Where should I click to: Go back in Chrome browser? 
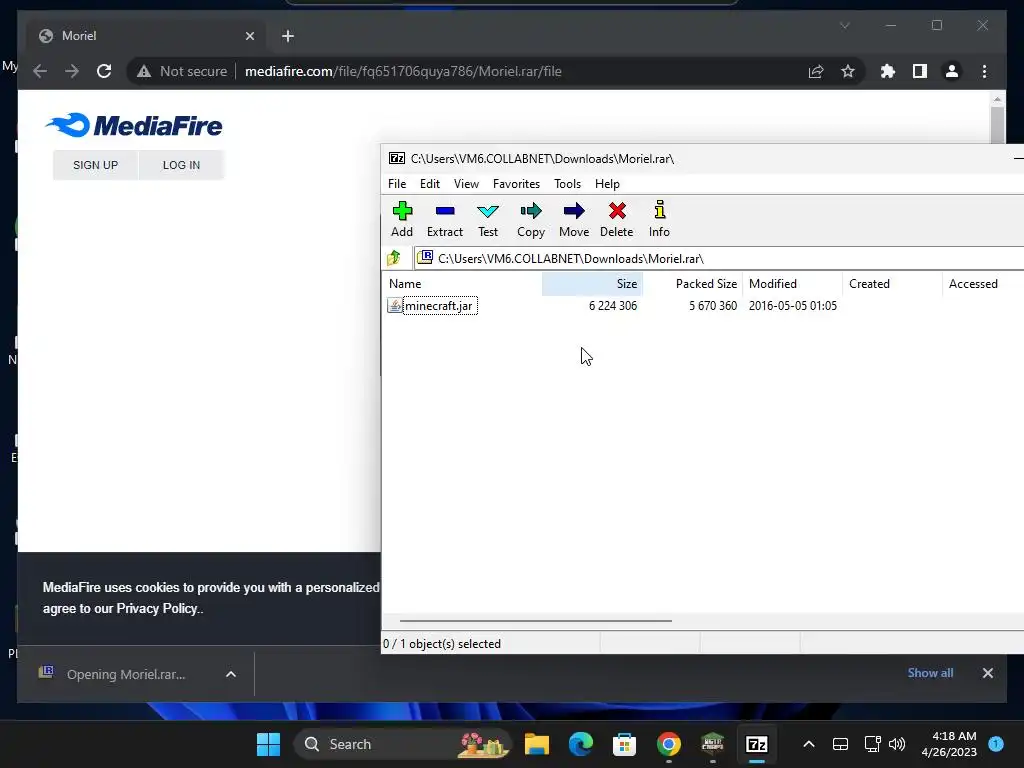point(40,71)
